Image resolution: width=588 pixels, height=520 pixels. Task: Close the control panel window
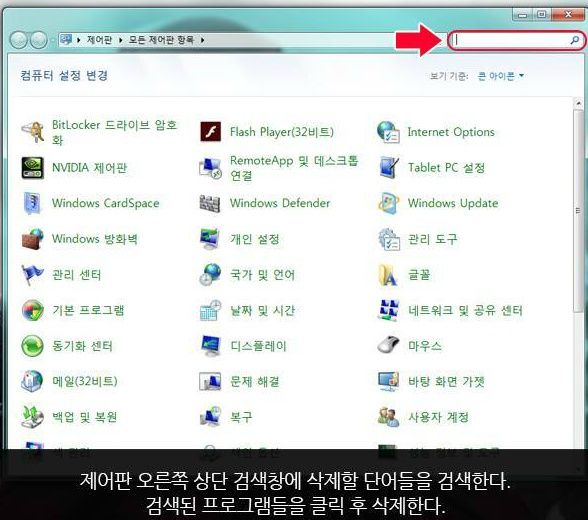click(568, 15)
